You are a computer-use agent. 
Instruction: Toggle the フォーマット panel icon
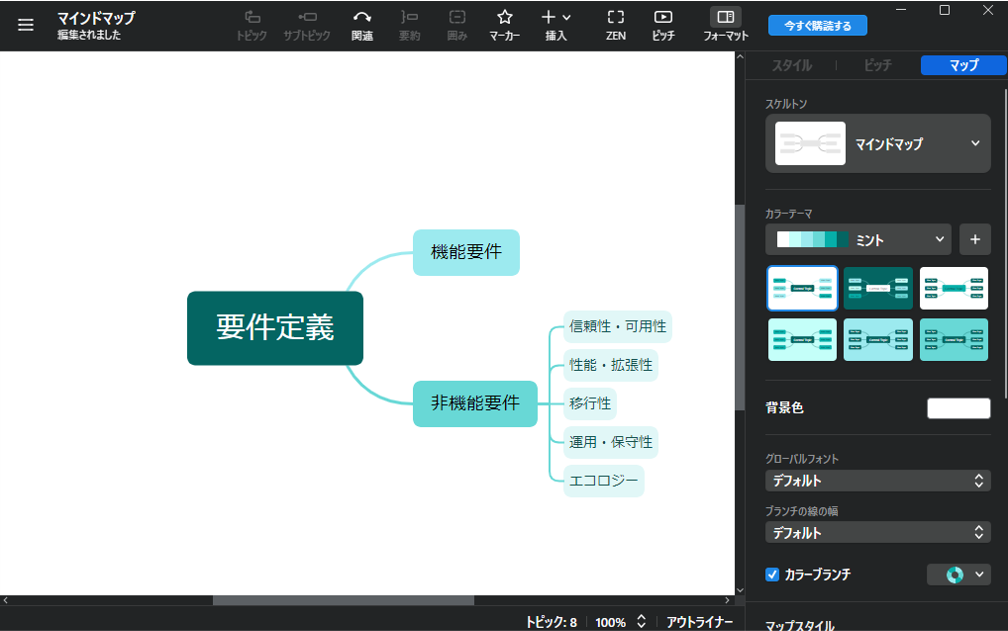pyautogui.click(x=726, y=18)
